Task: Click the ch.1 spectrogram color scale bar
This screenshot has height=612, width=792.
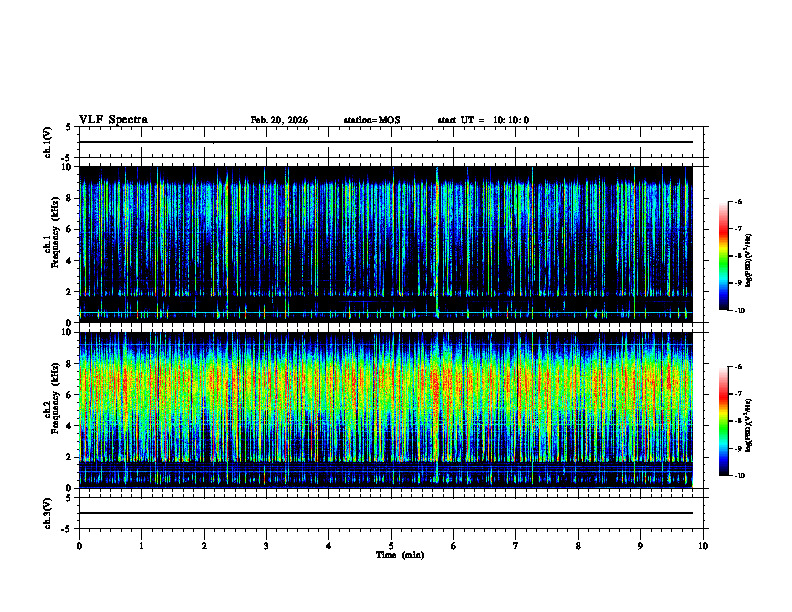Action: click(x=724, y=256)
